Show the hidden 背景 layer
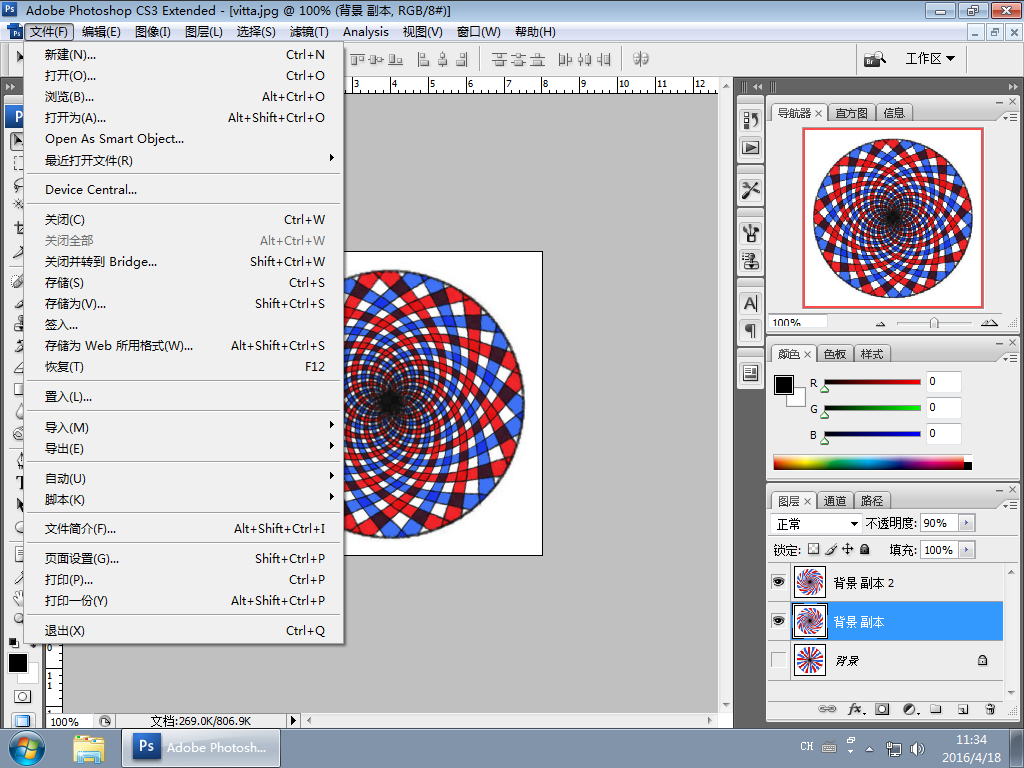 (x=778, y=660)
